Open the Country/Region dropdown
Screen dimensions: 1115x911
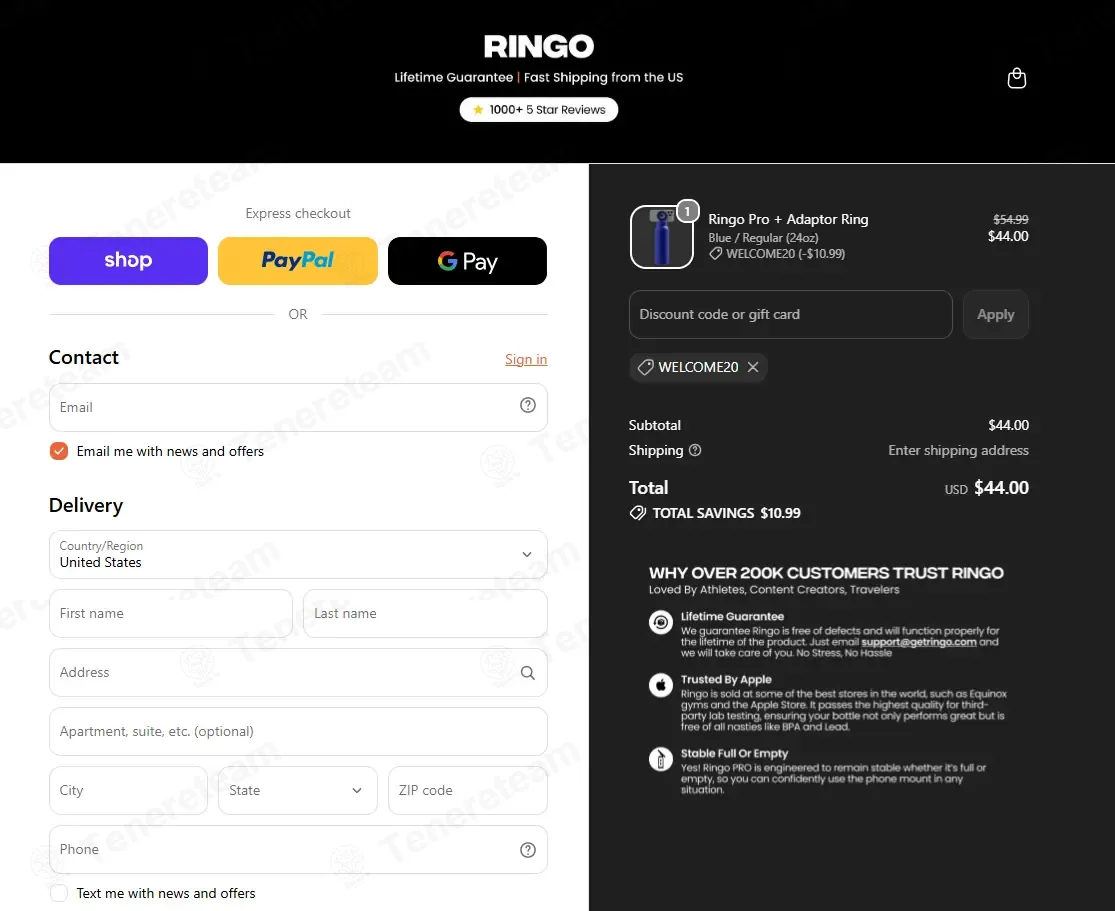pos(298,554)
